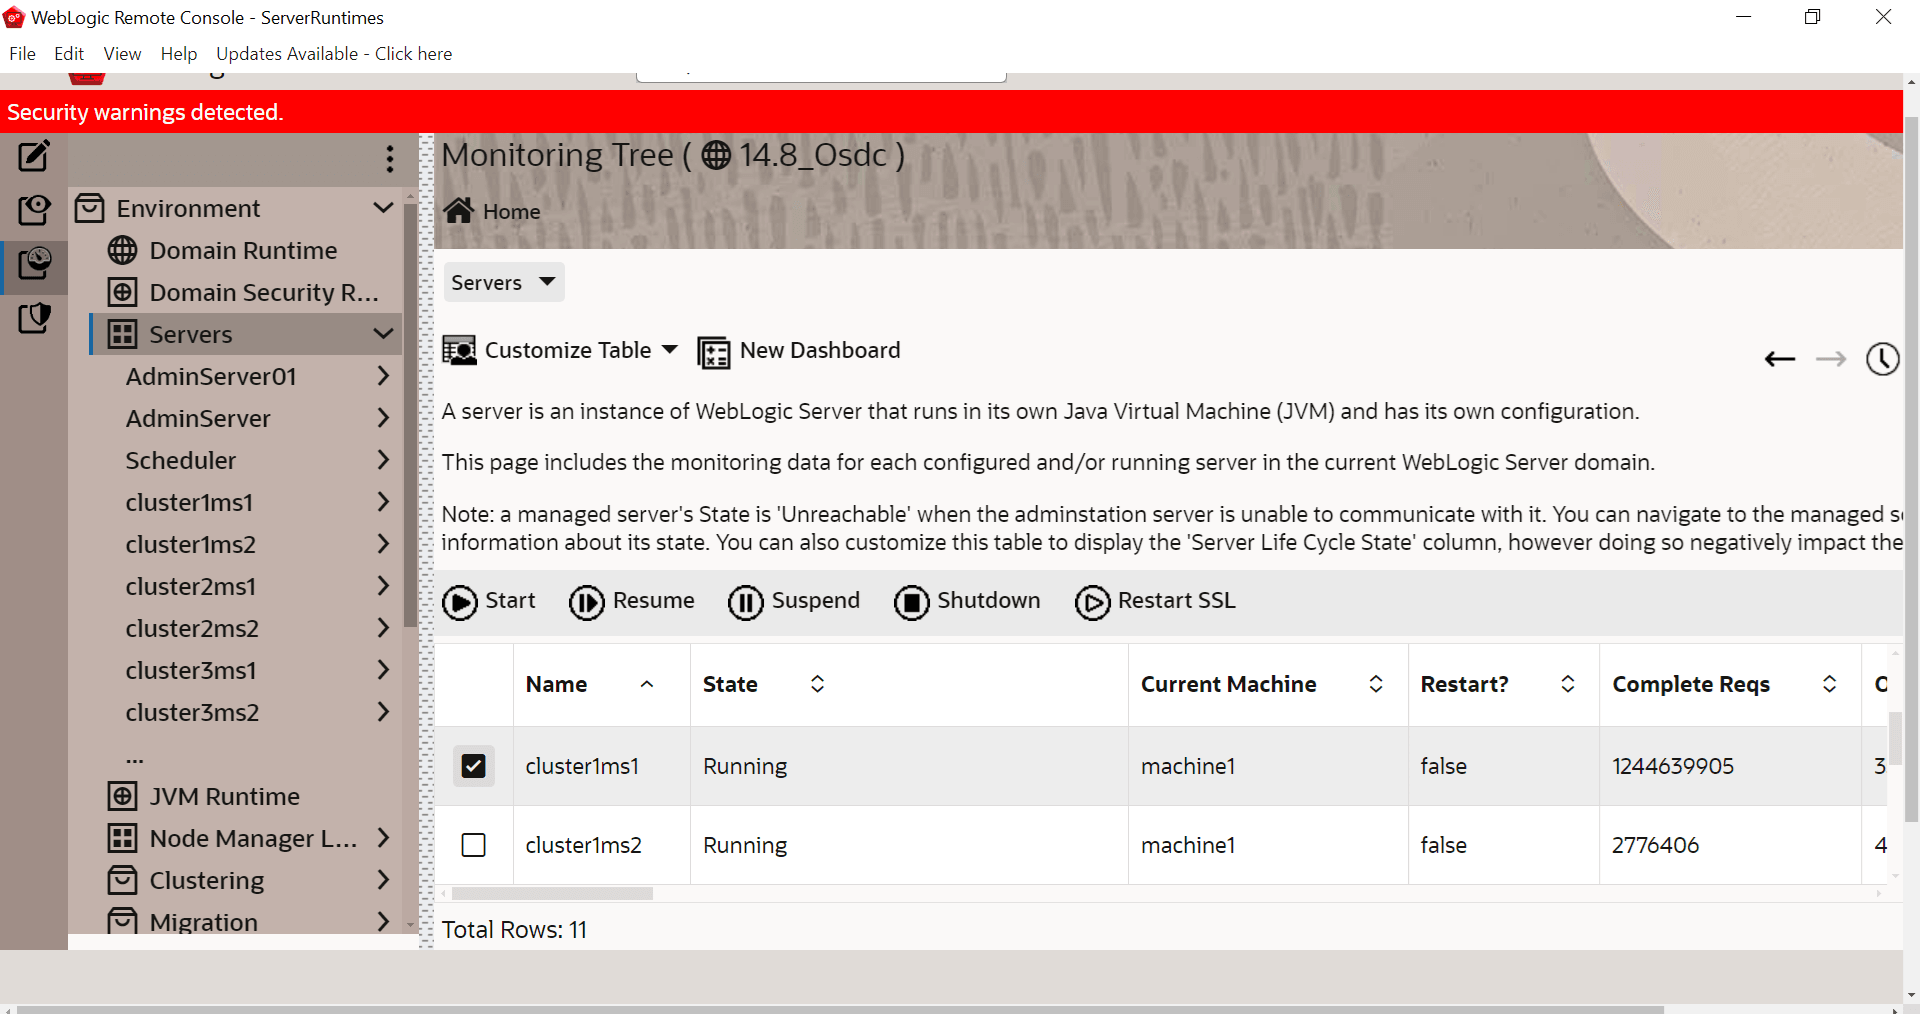Screen dimensions: 1920x1014
Task: Open the Customize Table dropdown arrow
Action: click(670, 350)
